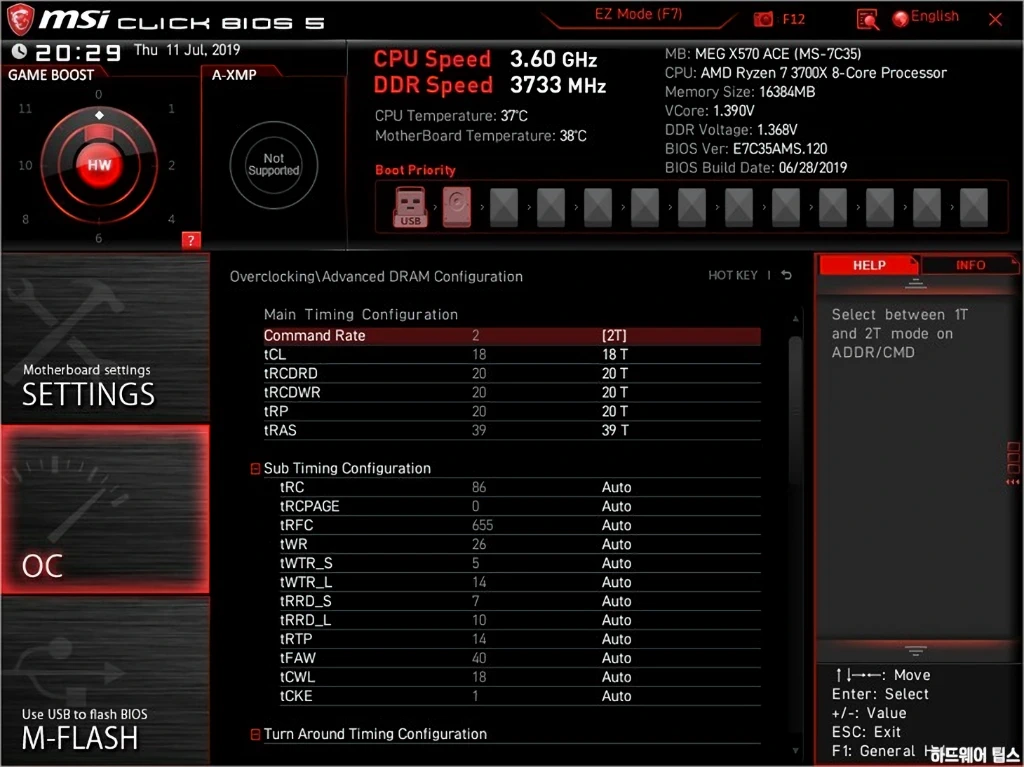Click the tRRD_L Auto value
This screenshot has width=1024, height=767.
pos(616,619)
